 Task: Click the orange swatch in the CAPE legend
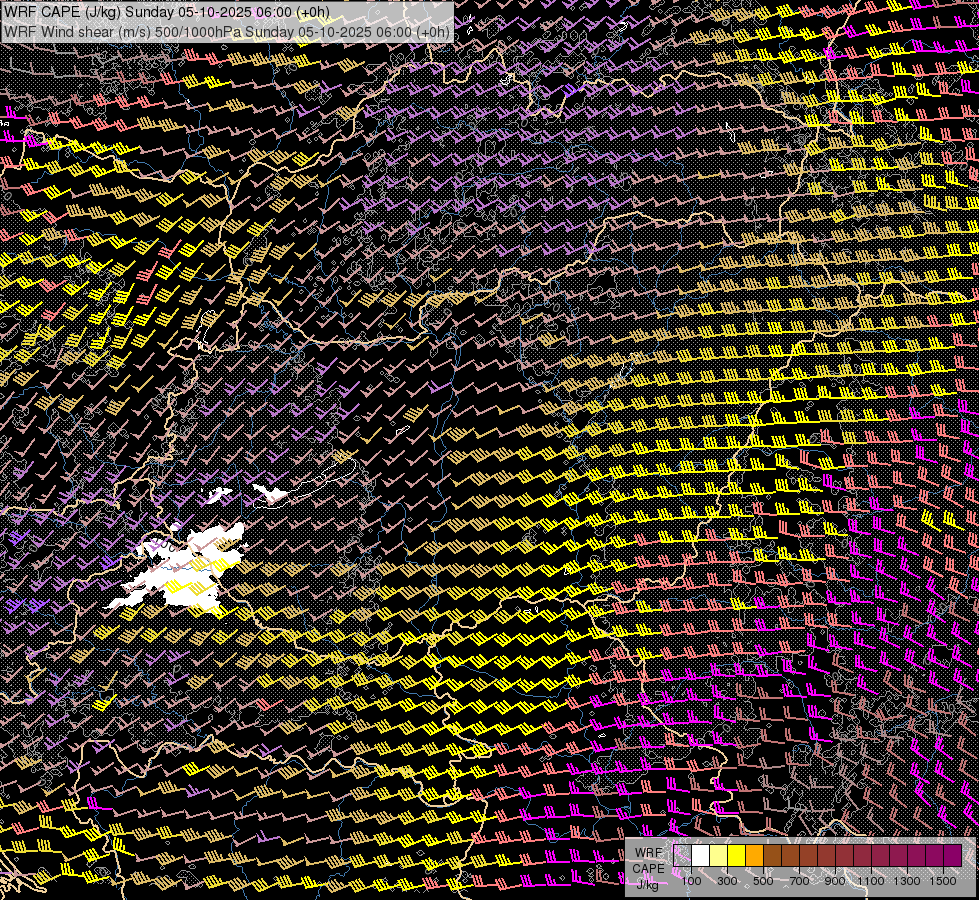755,855
